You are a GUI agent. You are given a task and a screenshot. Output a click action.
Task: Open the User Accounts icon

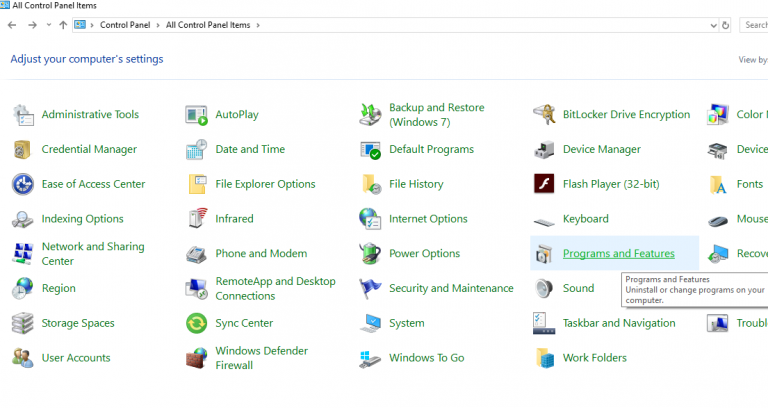click(x=23, y=358)
